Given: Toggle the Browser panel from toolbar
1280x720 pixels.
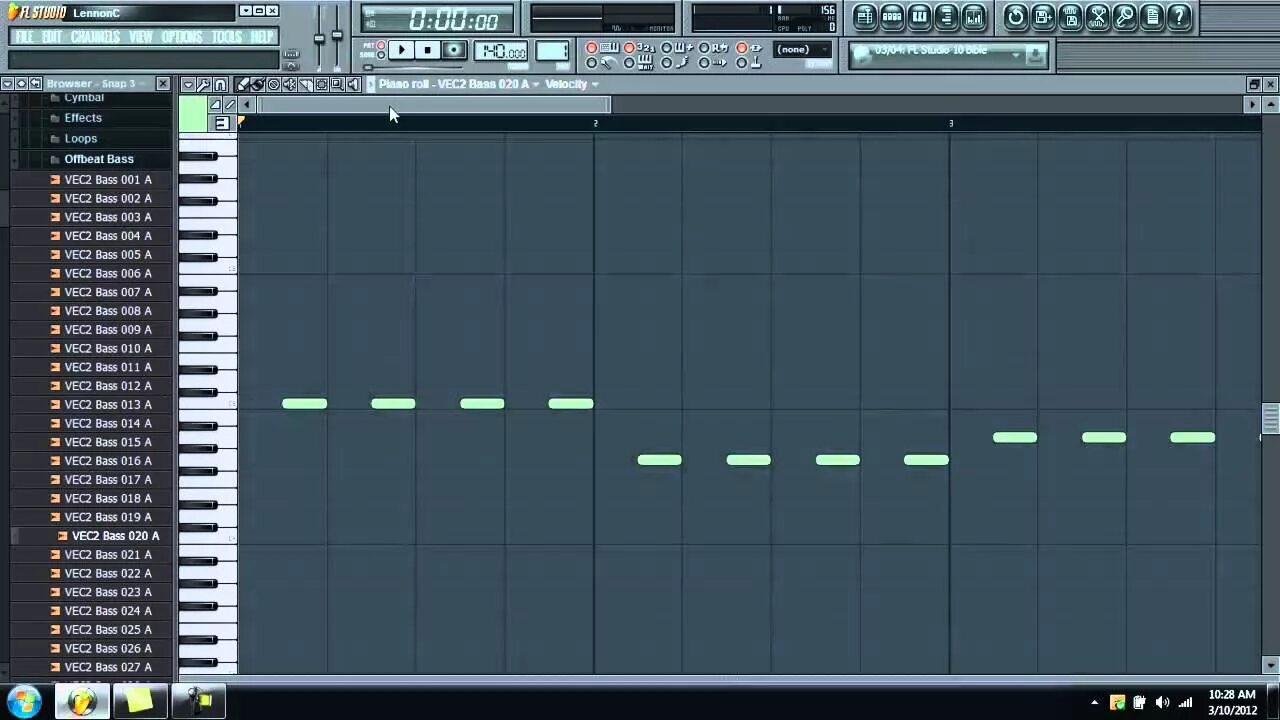Looking at the screenshot, I should [946, 16].
